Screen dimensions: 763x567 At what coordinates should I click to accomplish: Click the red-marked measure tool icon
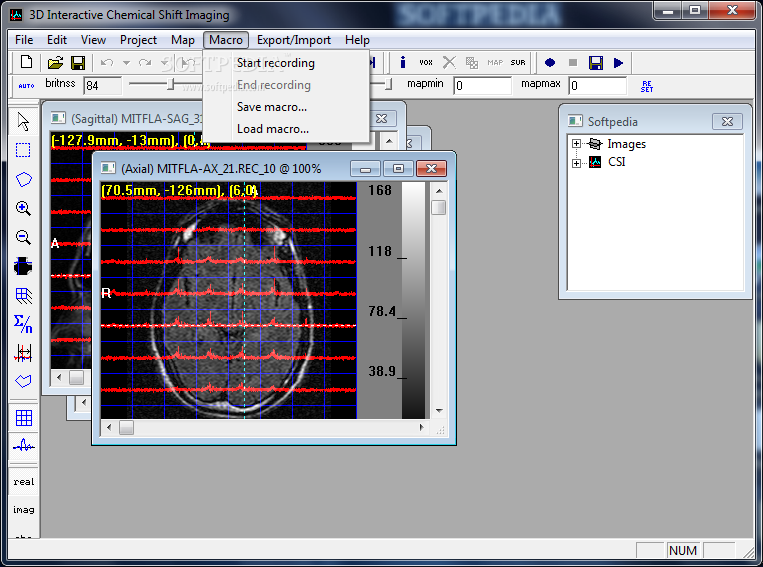pos(23,352)
